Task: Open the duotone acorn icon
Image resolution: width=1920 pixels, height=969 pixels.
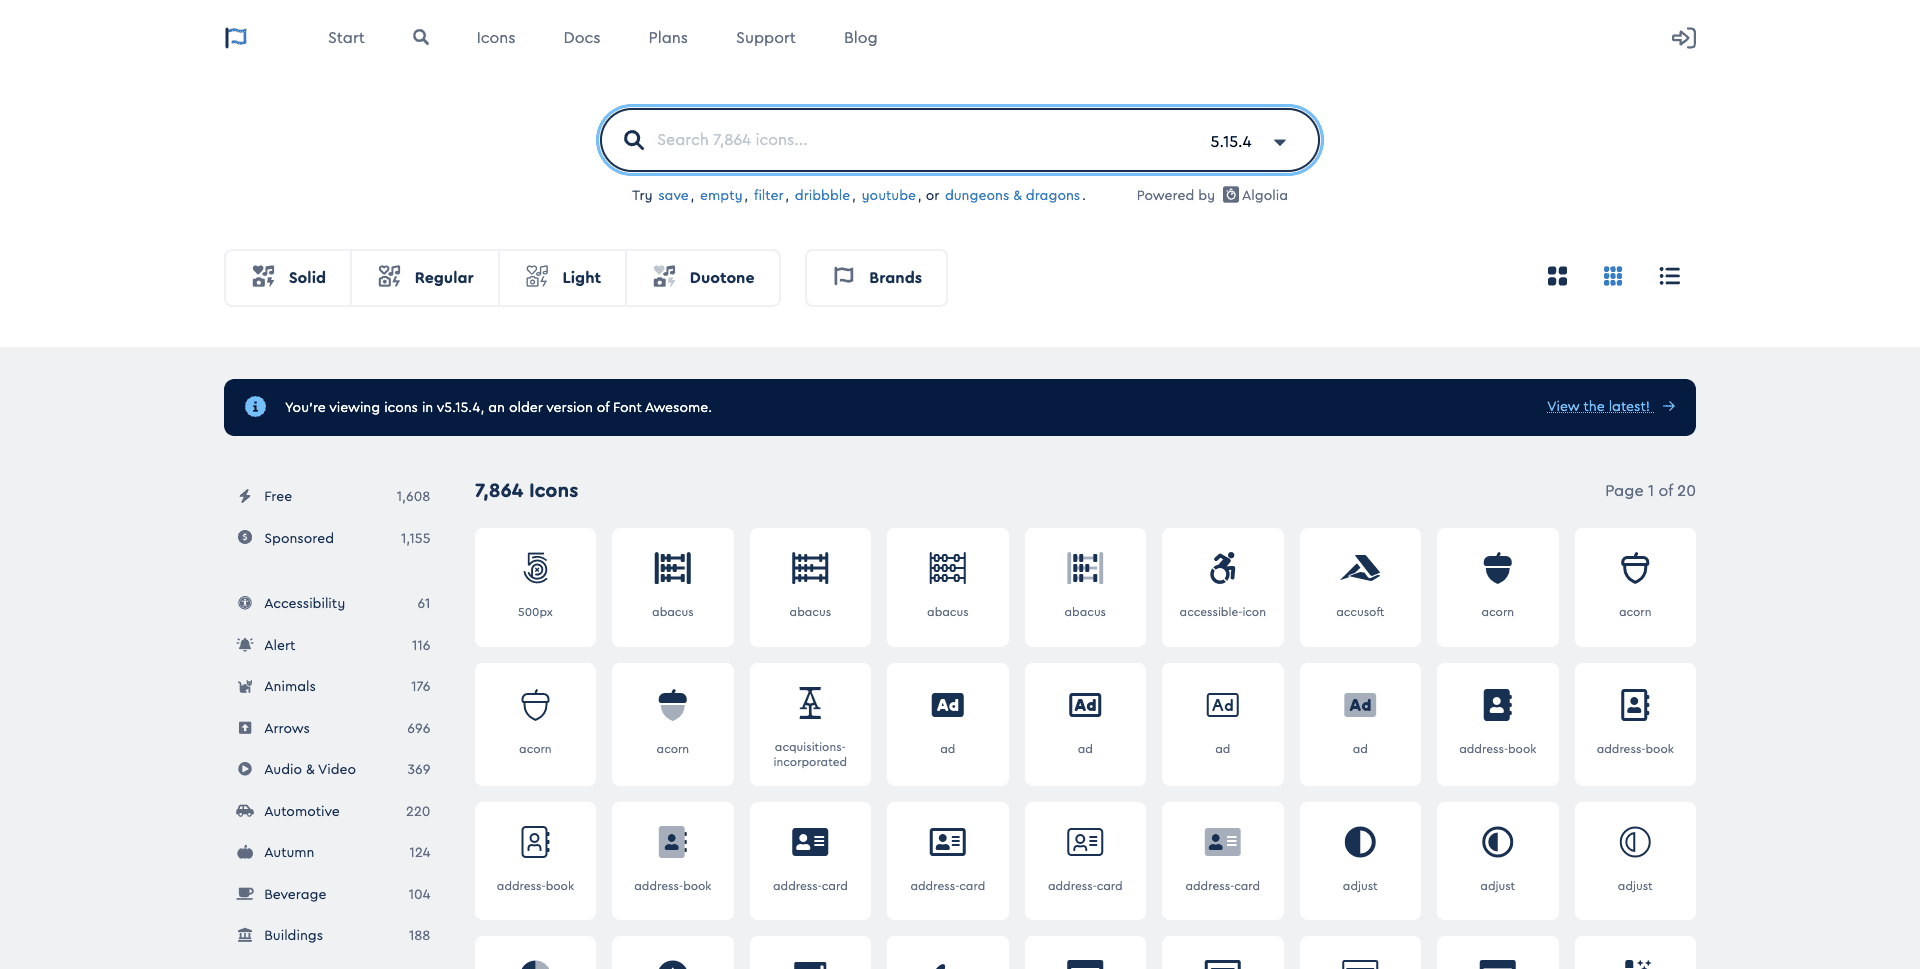Action: pos(672,724)
